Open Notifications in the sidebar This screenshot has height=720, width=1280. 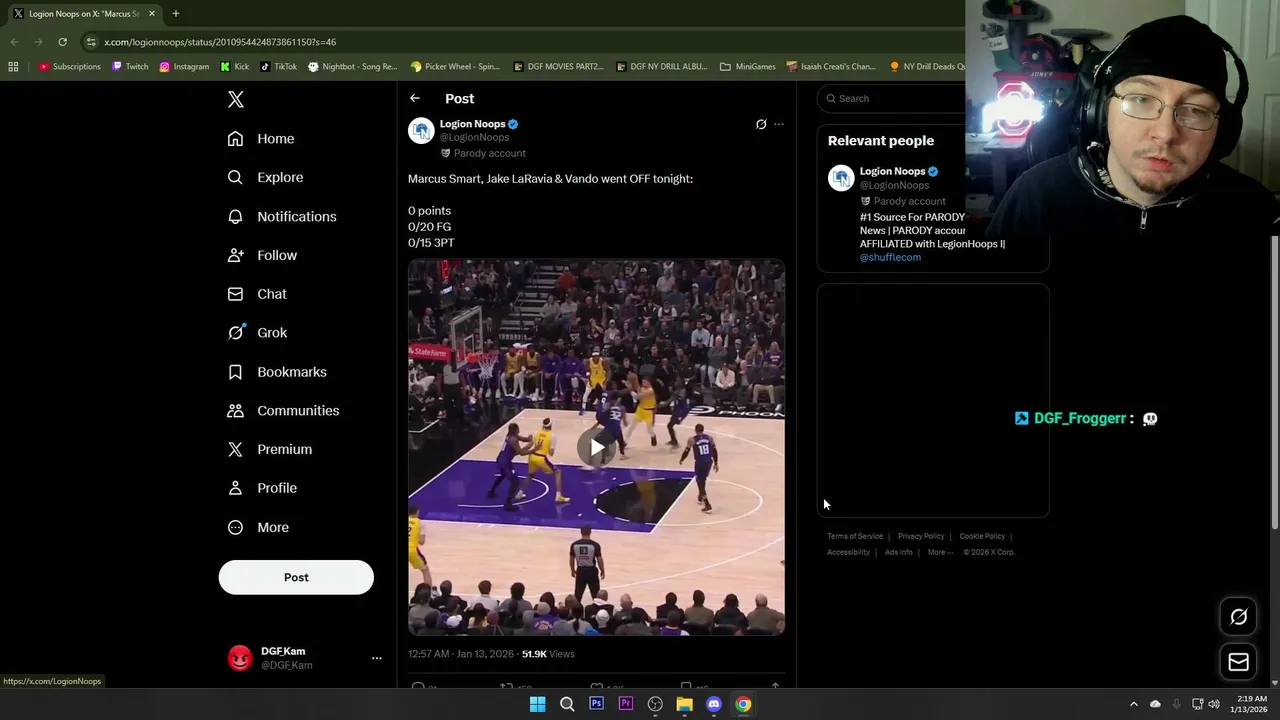pyautogui.click(x=282, y=216)
